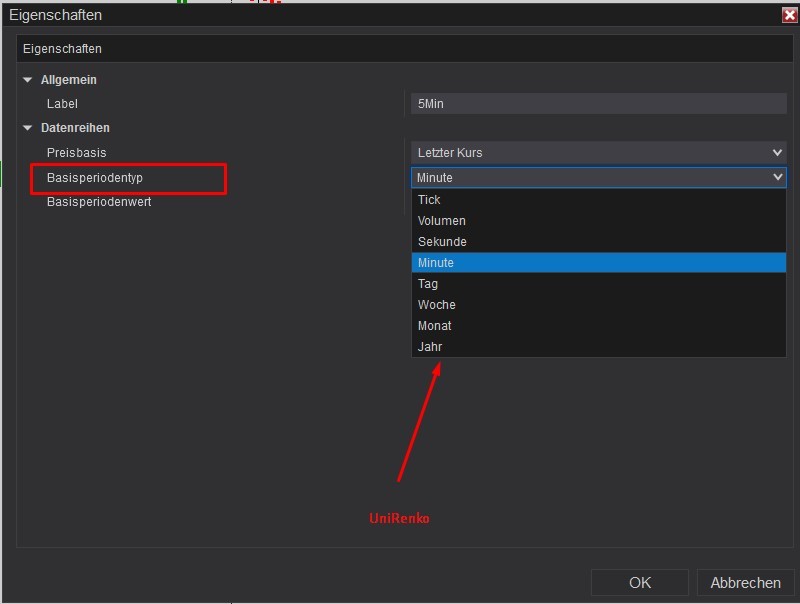Screen dimensions: 800x604
Task: Confirm with the OK button
Action: 640,583
